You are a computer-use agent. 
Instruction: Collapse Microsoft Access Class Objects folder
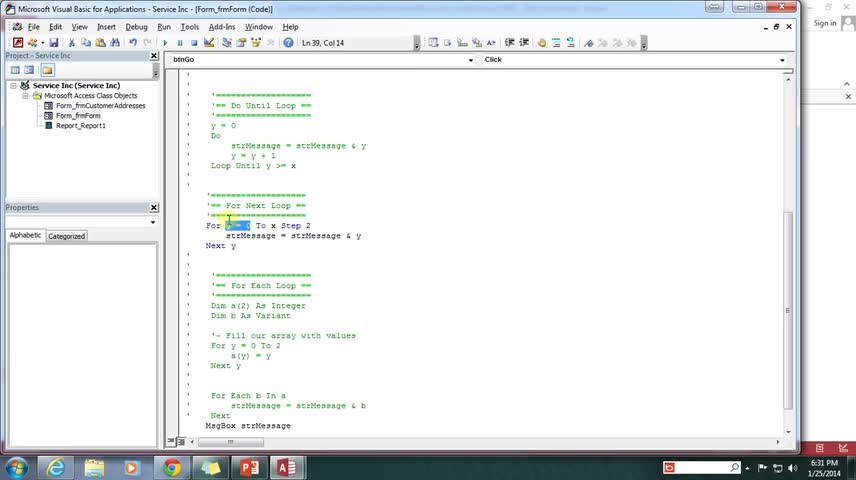[x=25, y=96]
